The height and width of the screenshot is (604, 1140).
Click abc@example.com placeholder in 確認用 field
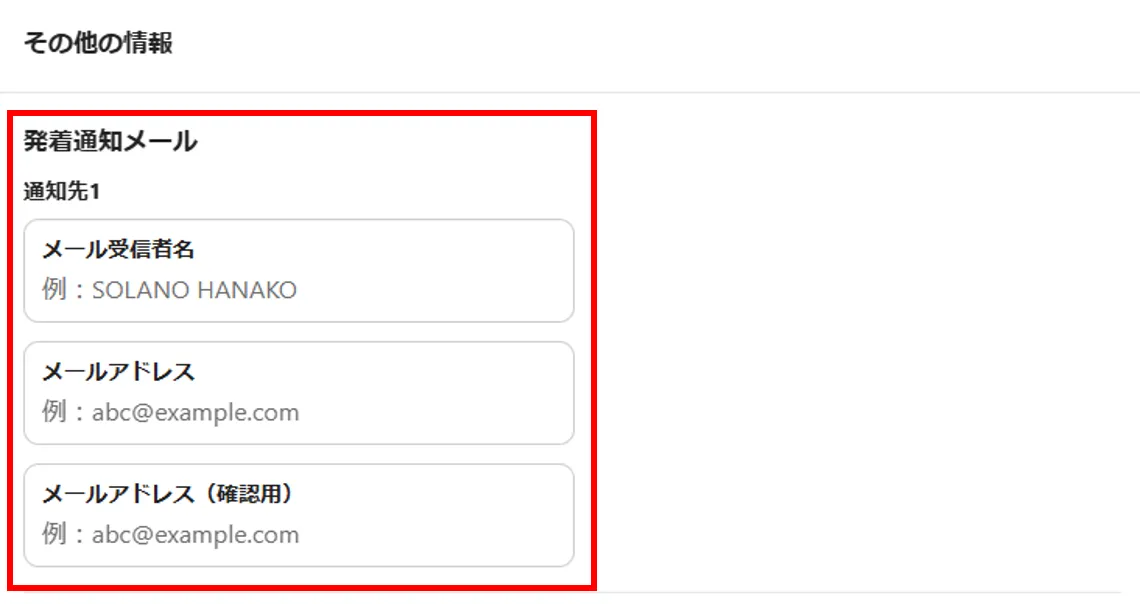click(195, 535)
